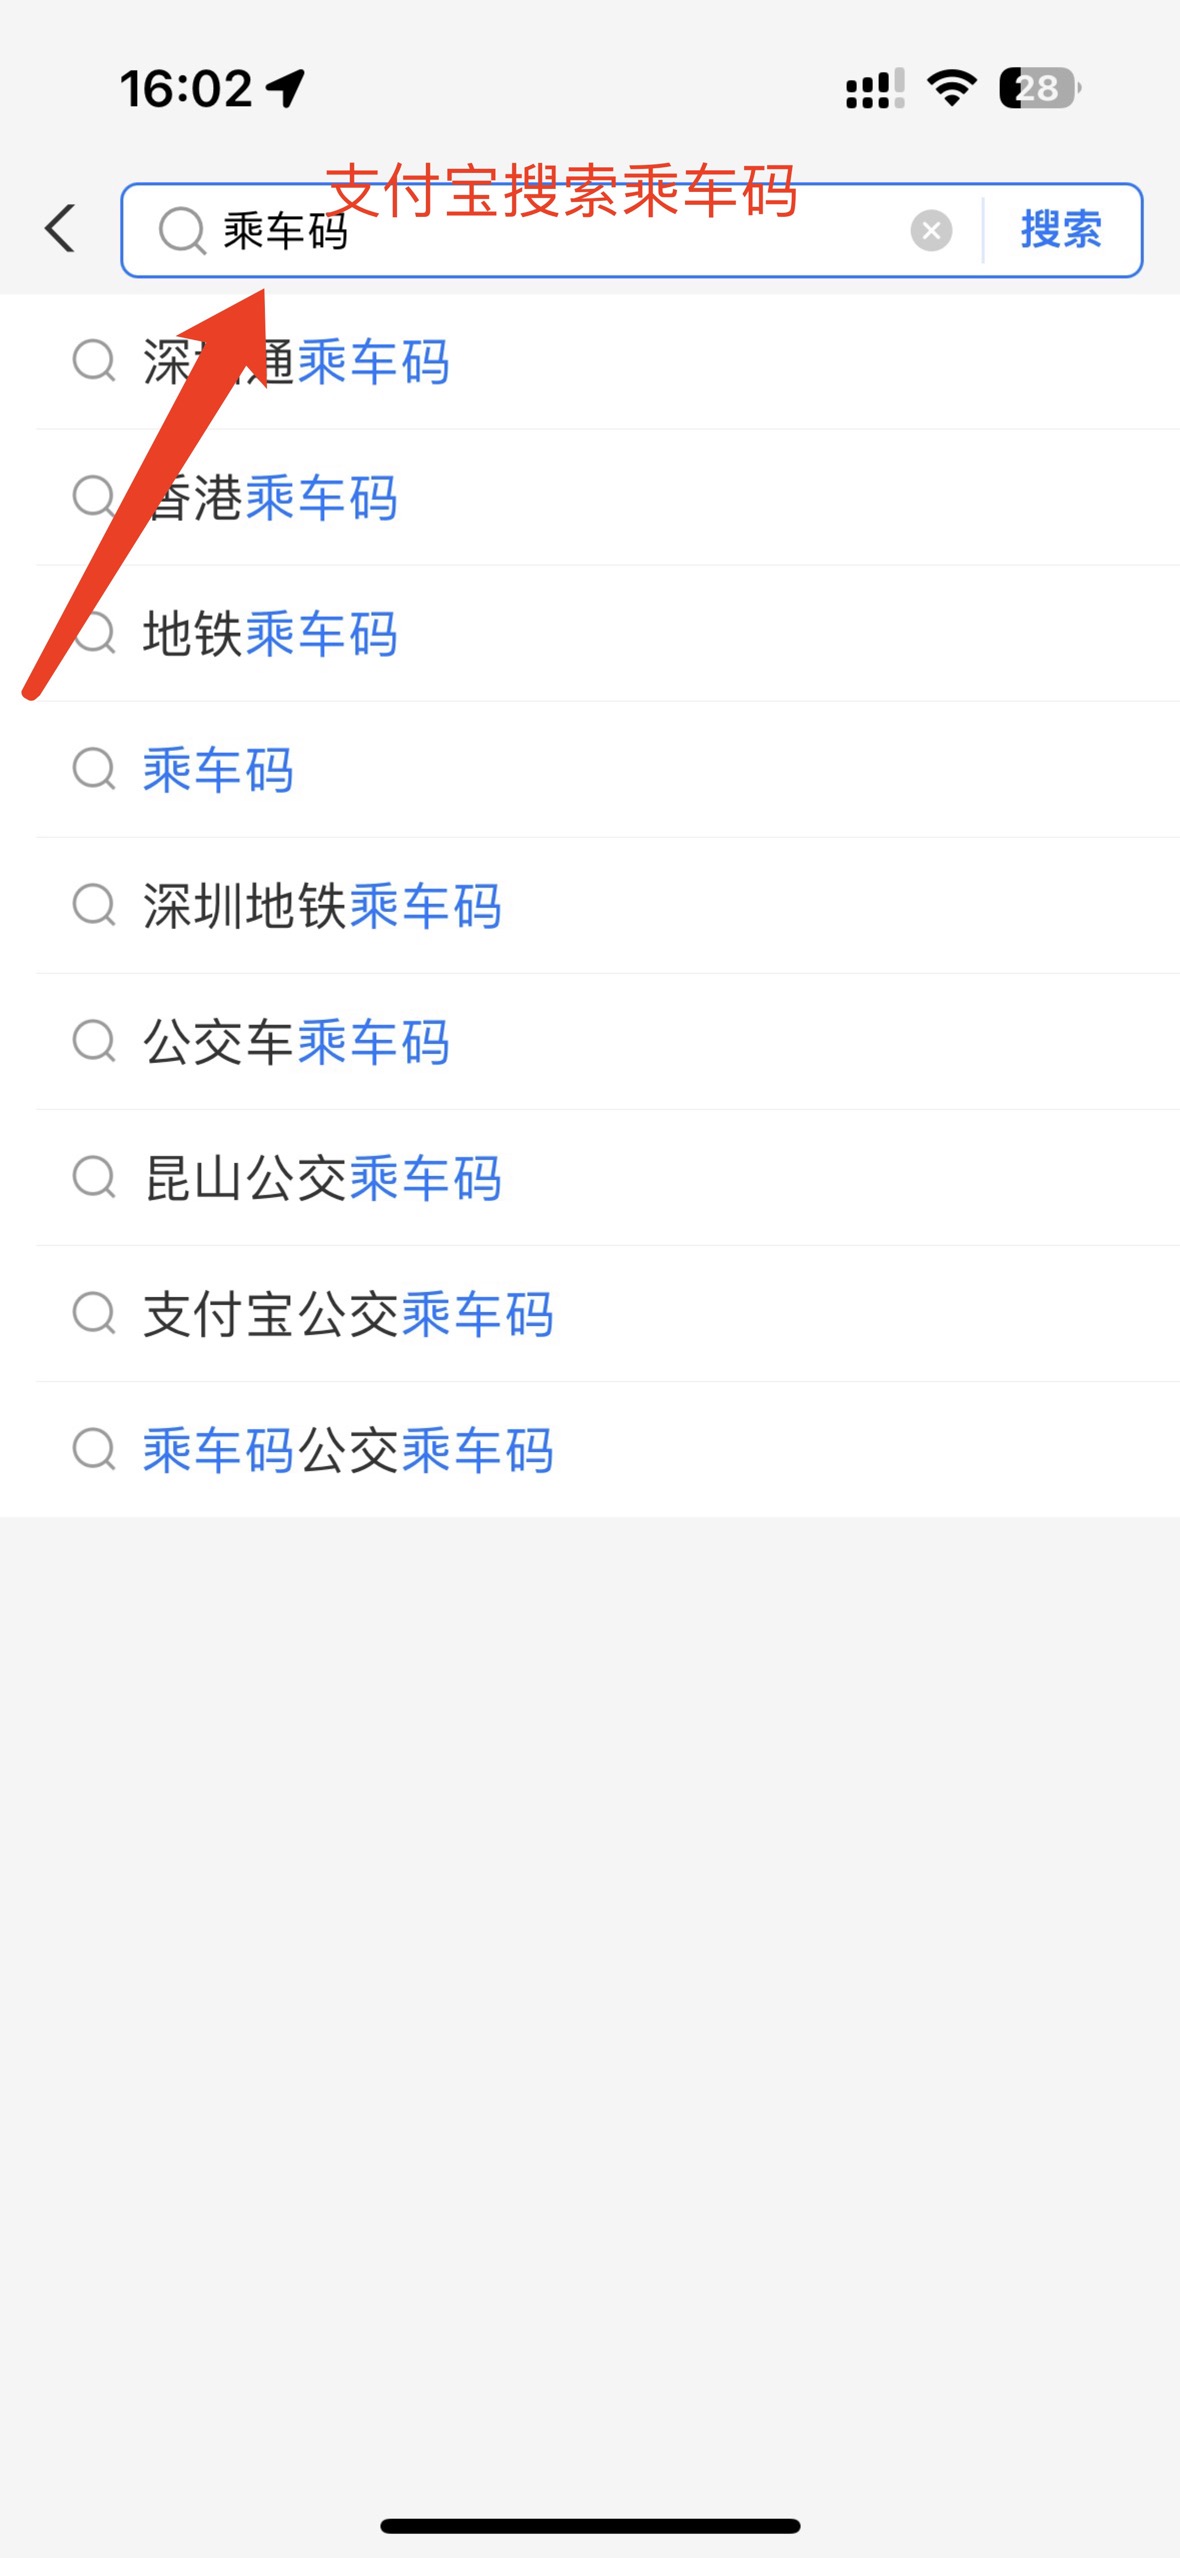Clear the search text with X icon

point(931,231)
